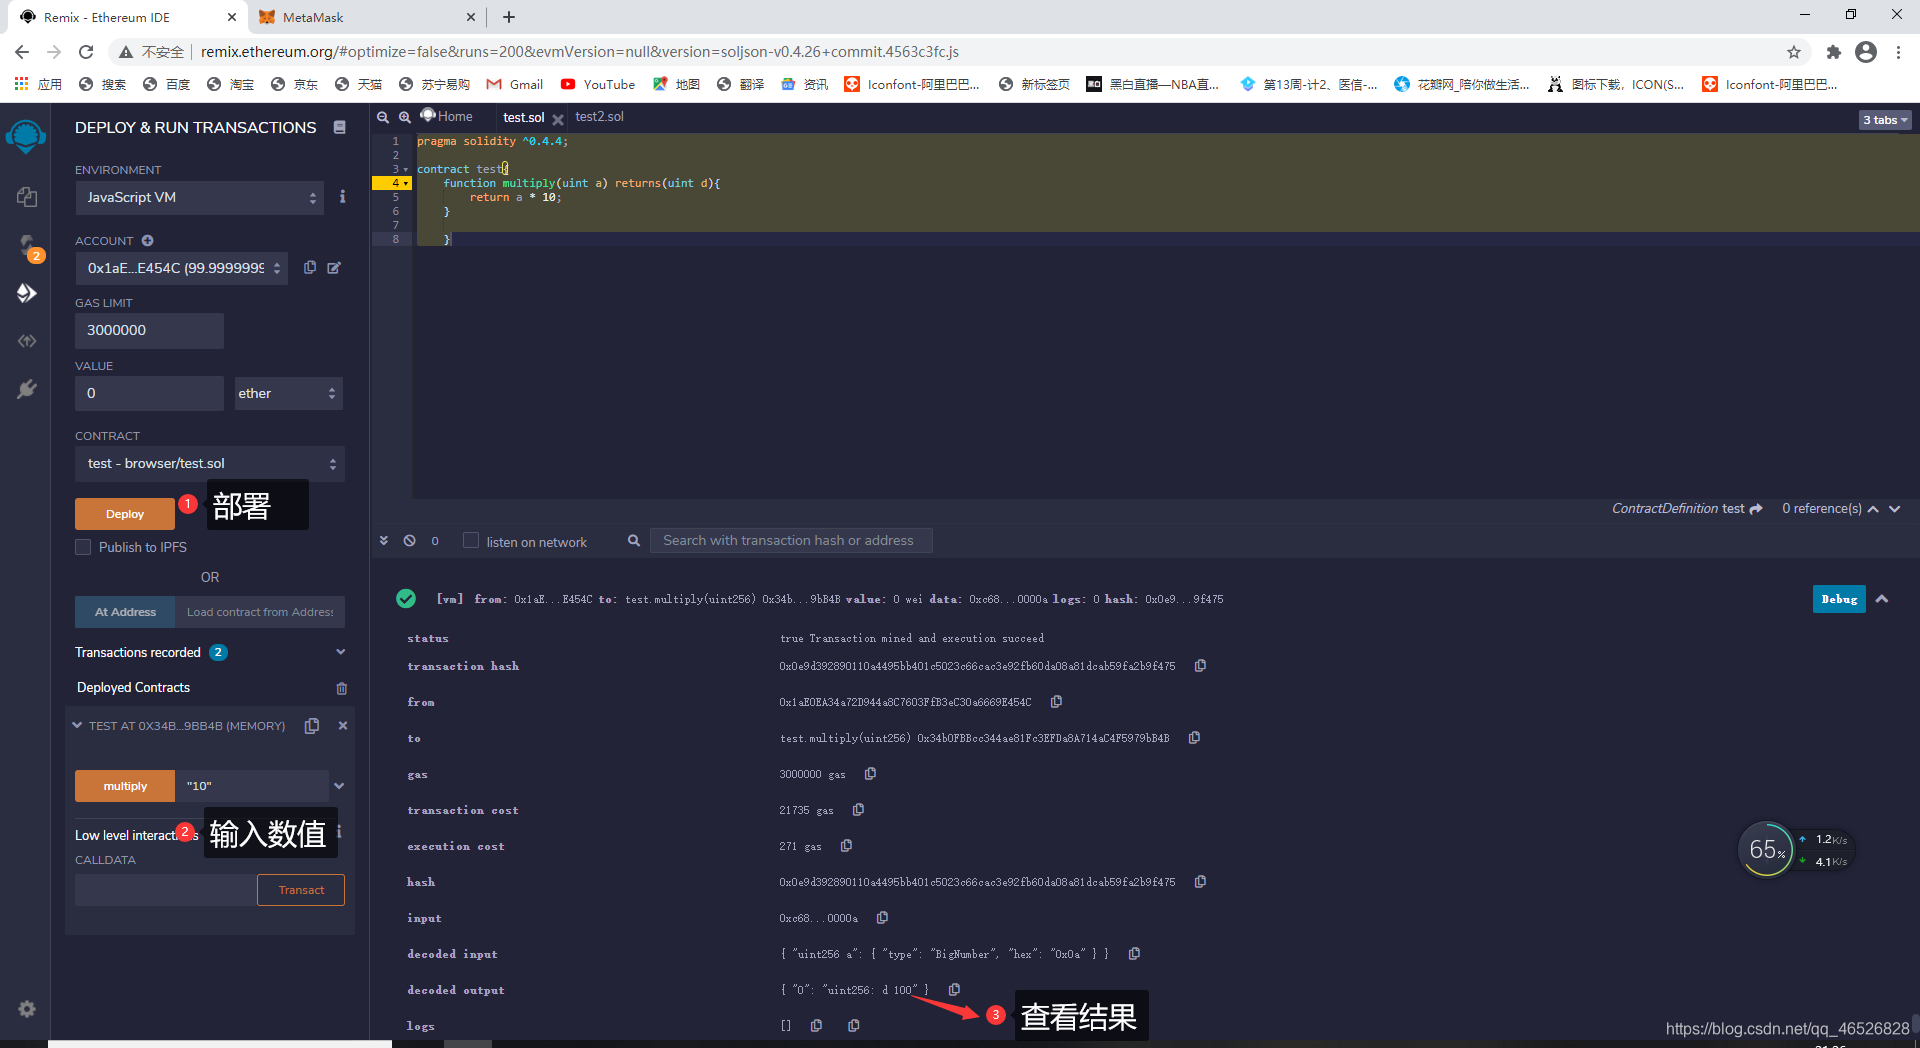
Task: Click the Load contract from Address field
Action: tap(260, 612)
